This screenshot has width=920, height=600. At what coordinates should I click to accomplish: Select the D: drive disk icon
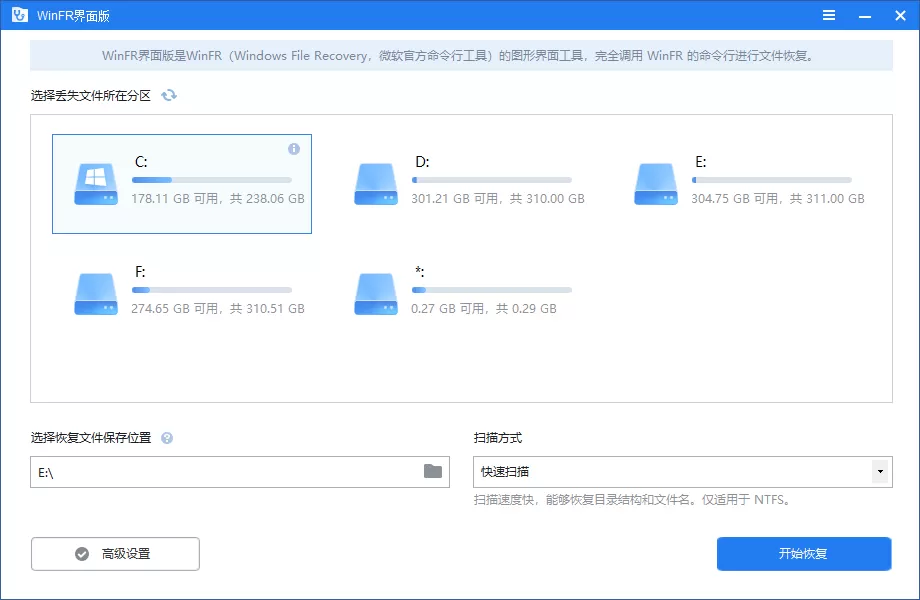pos(376,184)
